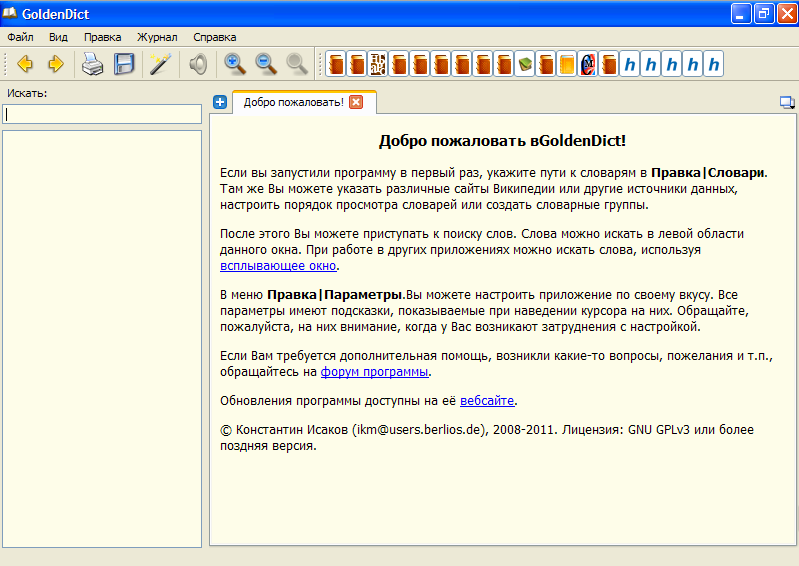Reset zoom with the plain magnifier icon
The height and width of the screenshot is (566, 799).
point(297,65)
